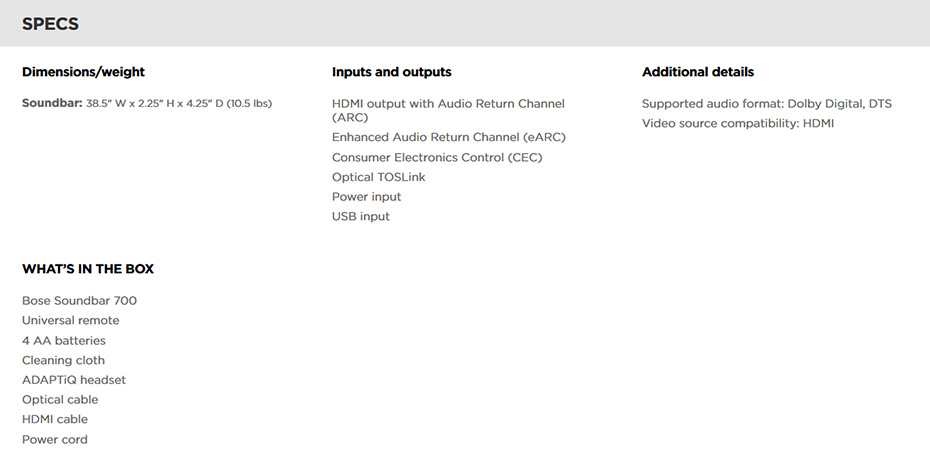Click Bose Soundbar 700 list item

tap(79, 301)
